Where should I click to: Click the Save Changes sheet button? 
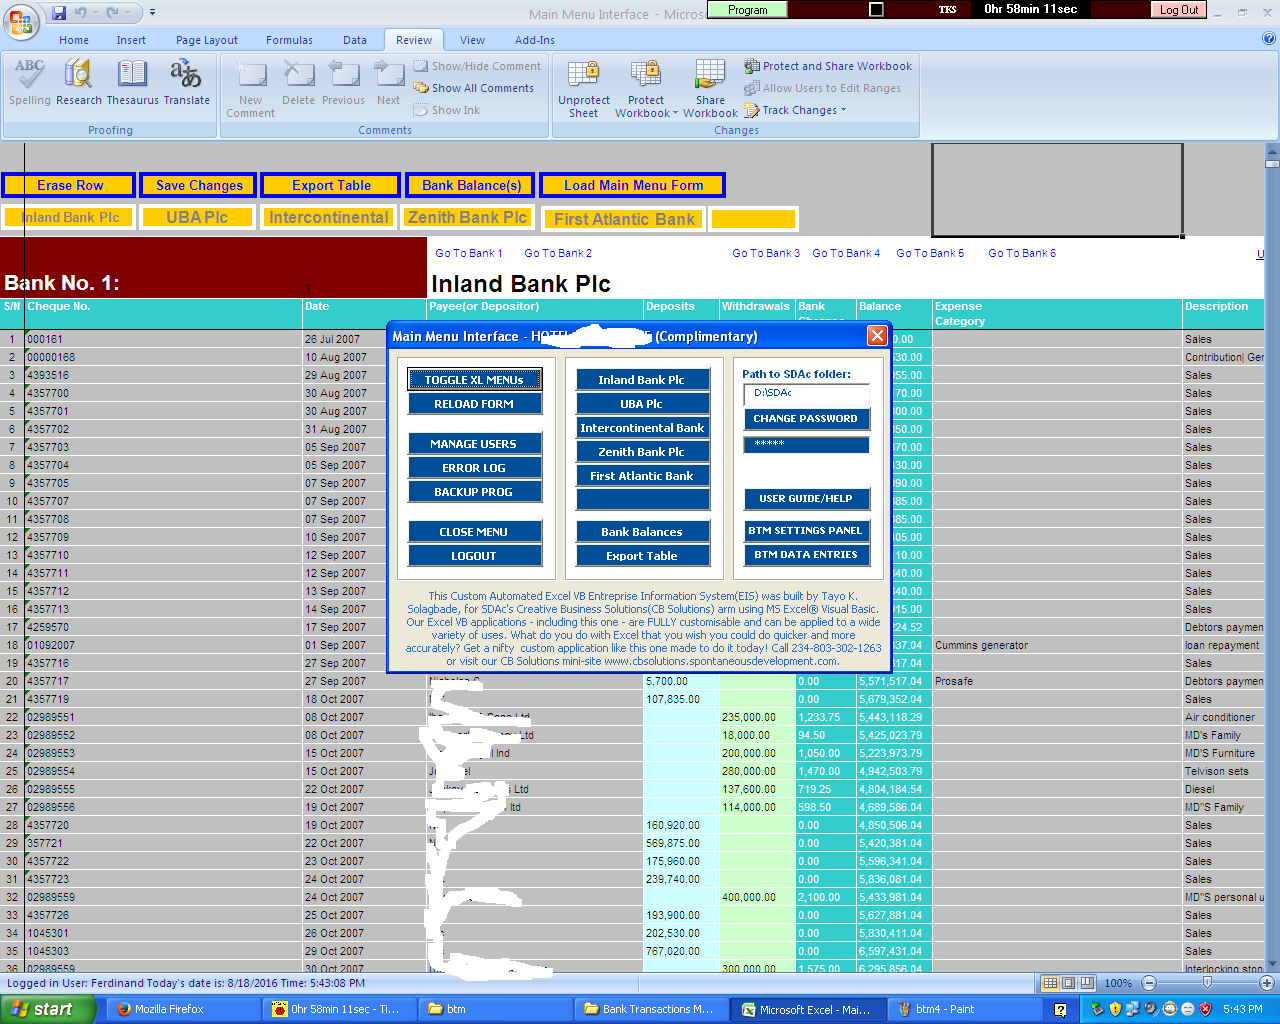pyautogui.click(x=199, y=185)
